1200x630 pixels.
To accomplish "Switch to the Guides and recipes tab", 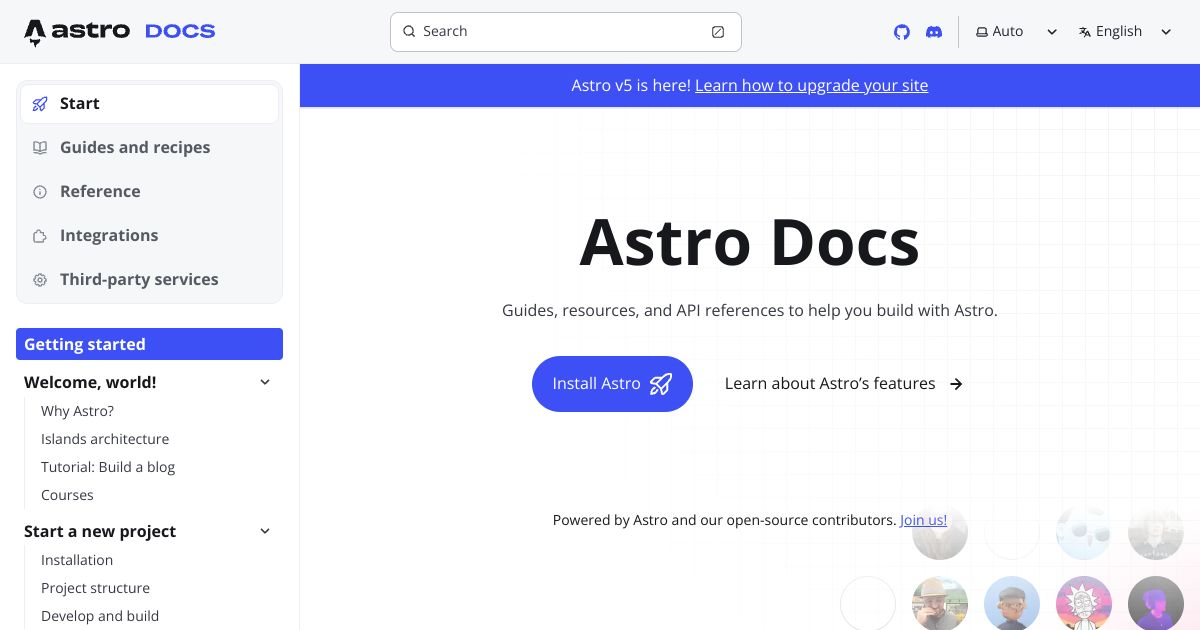I will pos(149,148).
